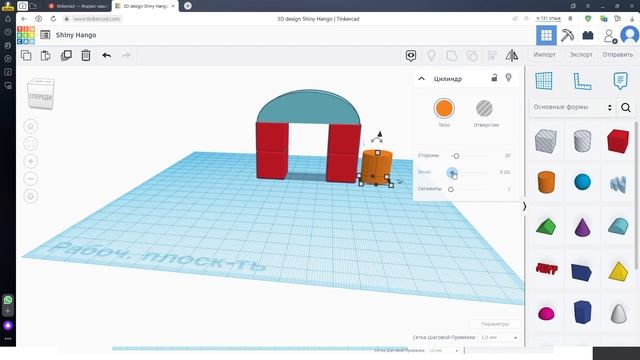Set the cylinder to solid orange Тело
The image size is (640, 360).
[444, 109]
